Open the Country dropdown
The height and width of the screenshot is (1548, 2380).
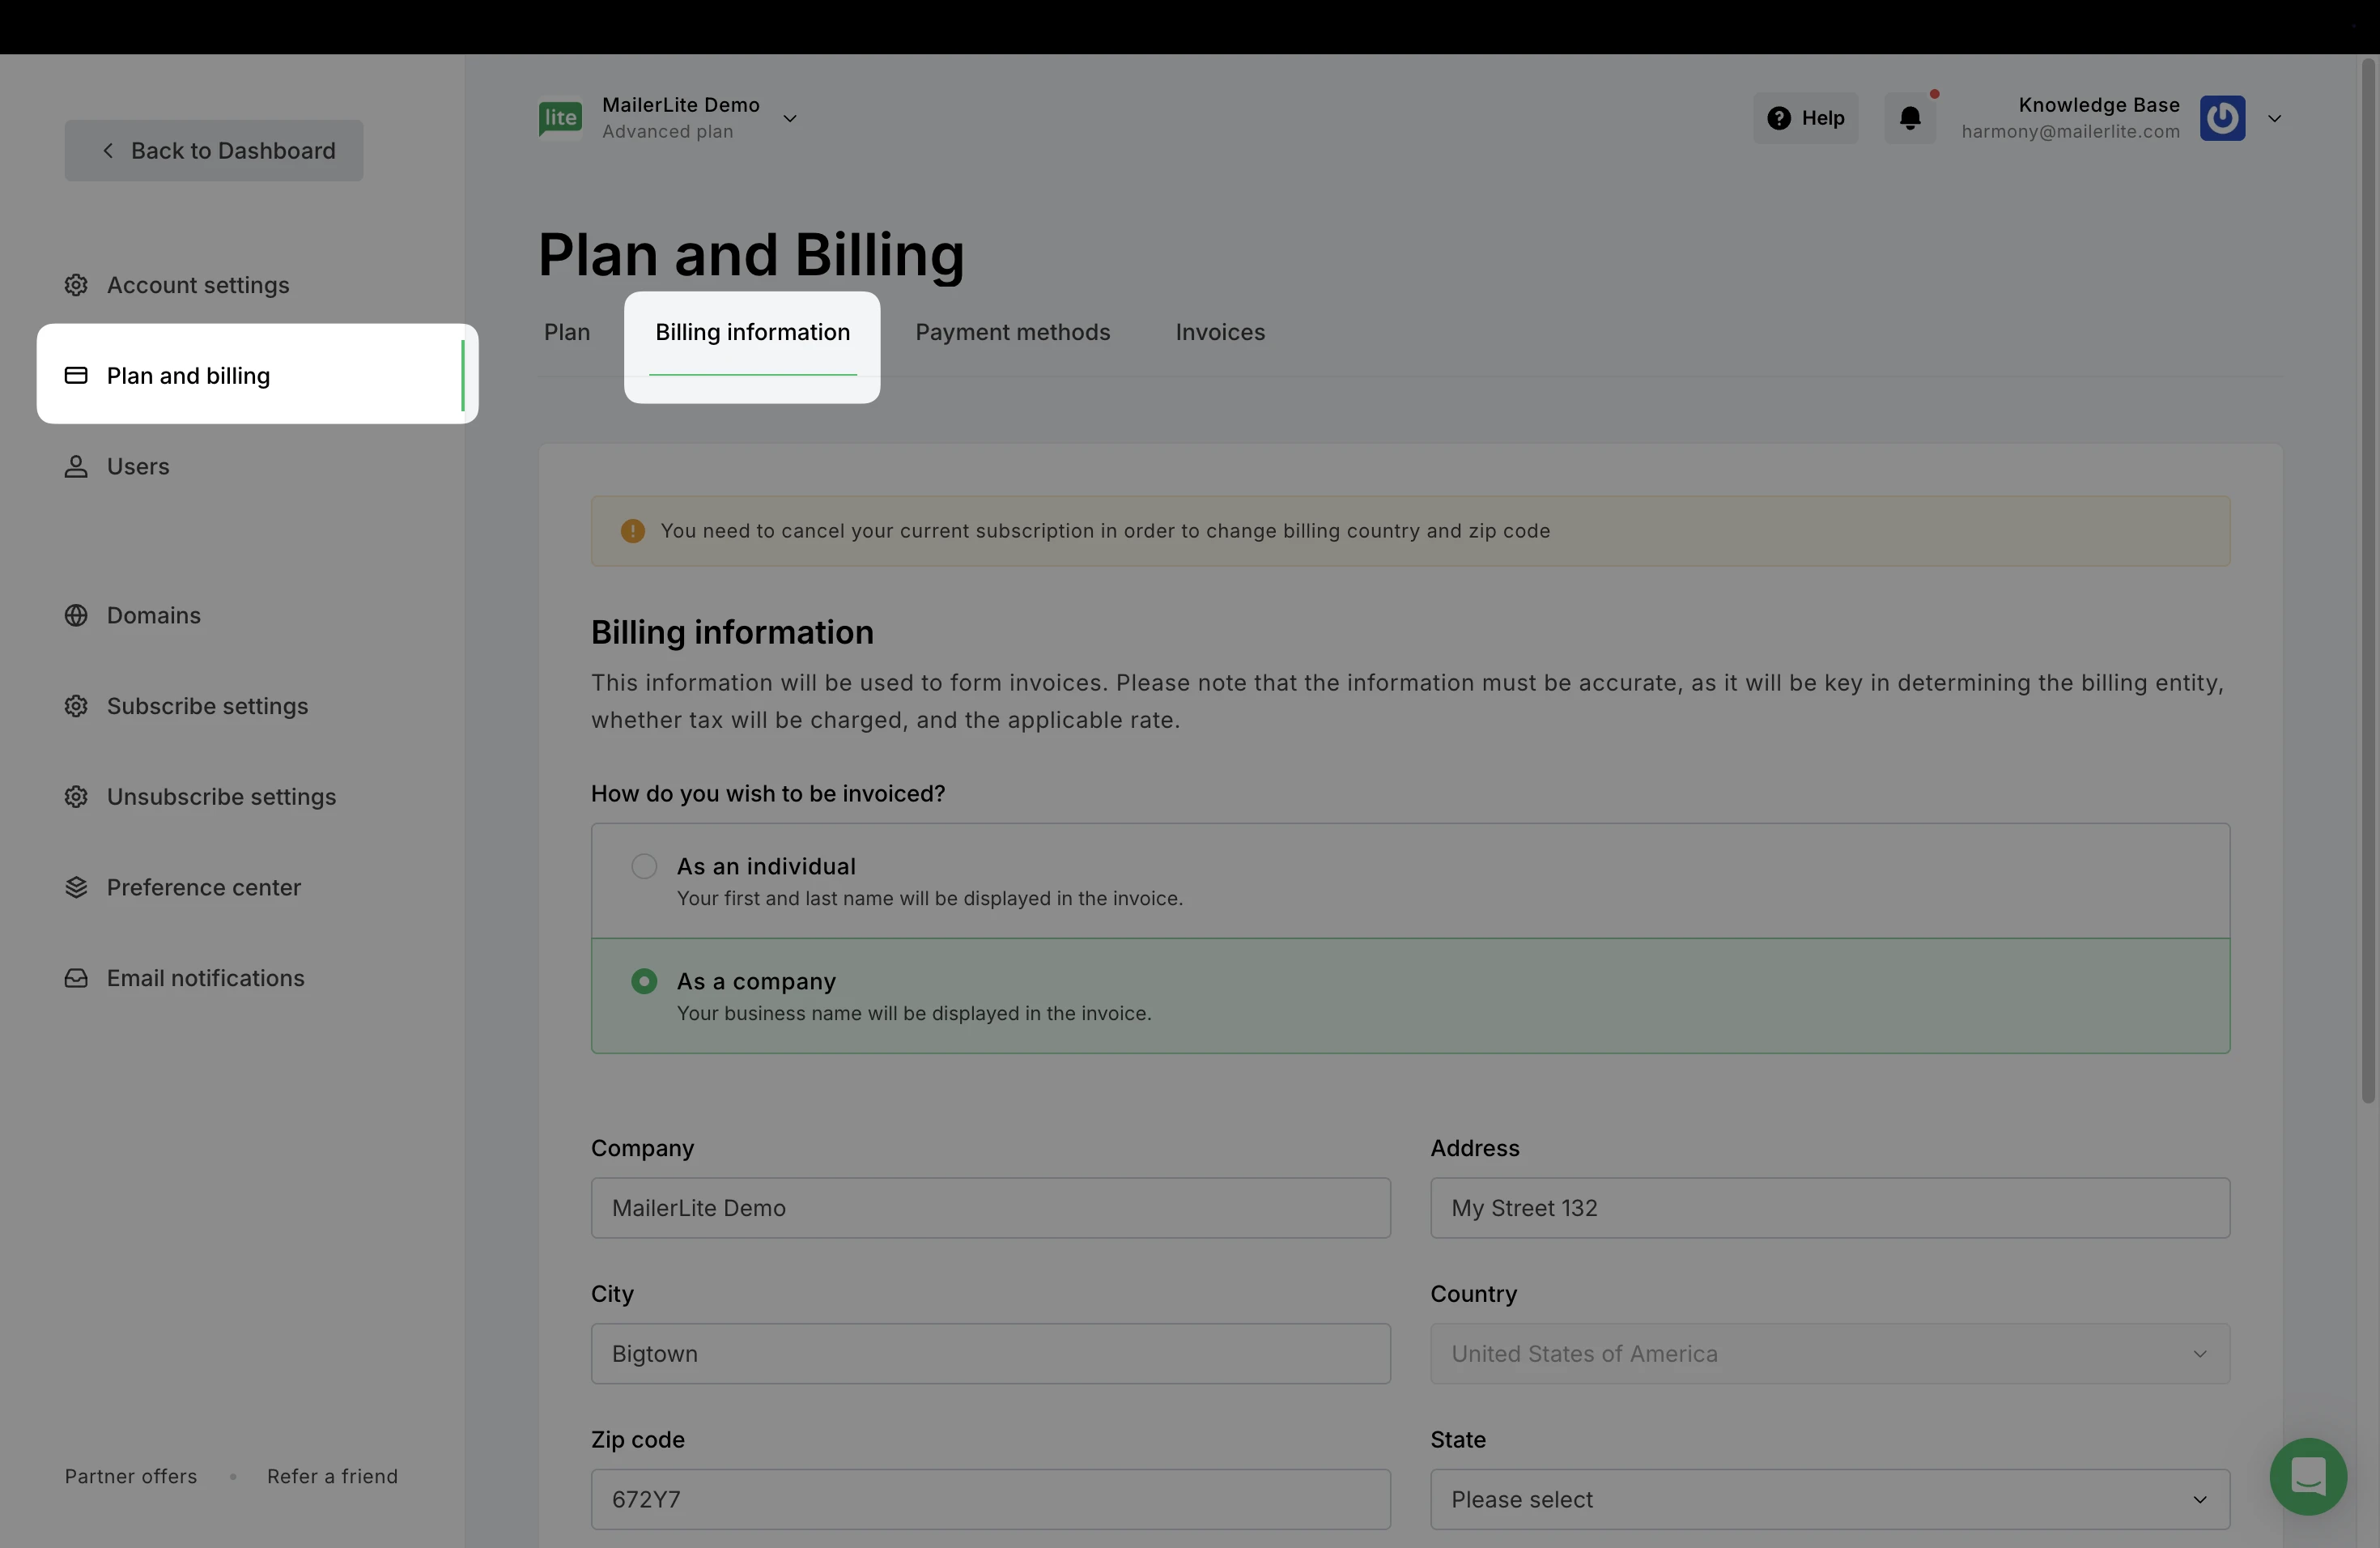pyautogui.click(x=1829, y=1353)
